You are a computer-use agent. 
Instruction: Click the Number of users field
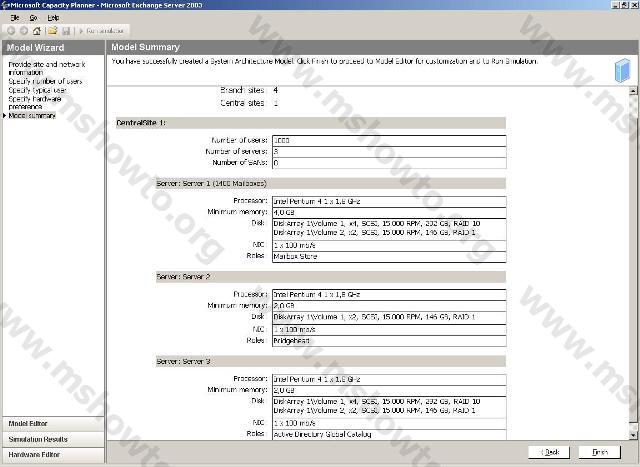(x=389, y=140)
